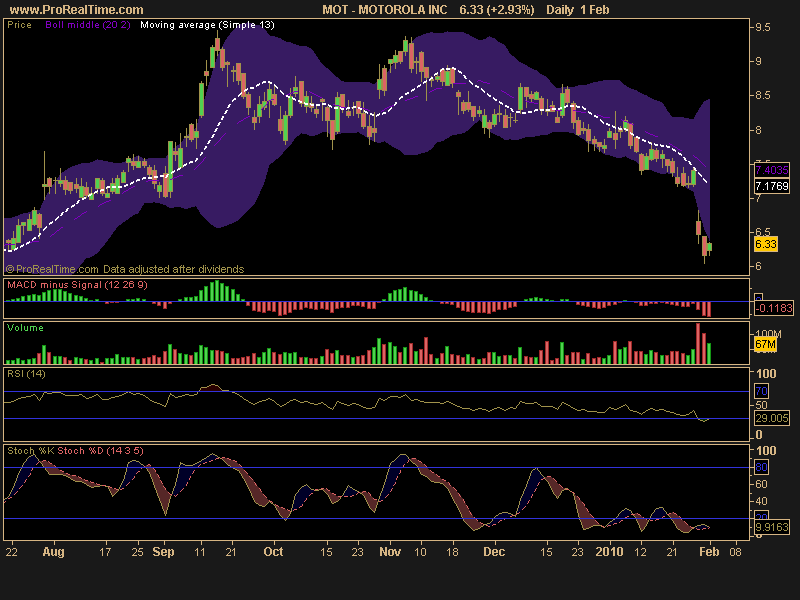This screenshot has height=600, width=800.
Task: Click the Stoch %D (14 3 5) label
Action: (x=101, y=451)
